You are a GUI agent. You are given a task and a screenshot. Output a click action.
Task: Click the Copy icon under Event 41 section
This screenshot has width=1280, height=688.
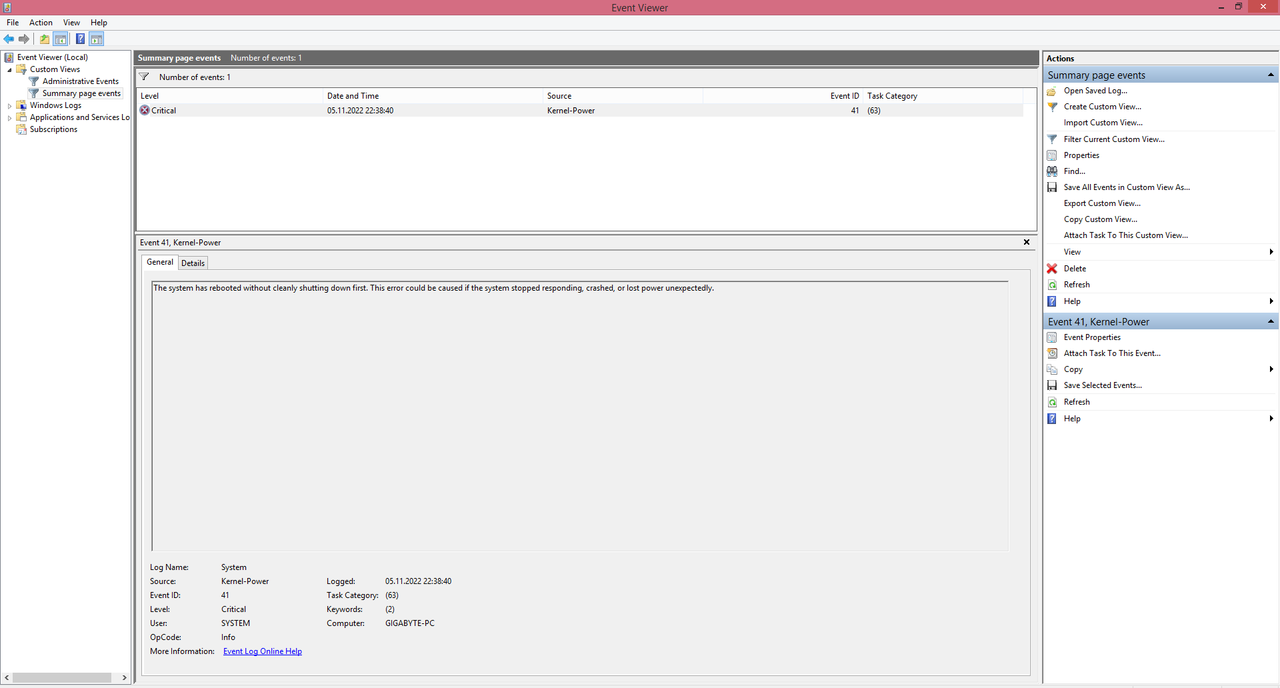coord(1052,369)
